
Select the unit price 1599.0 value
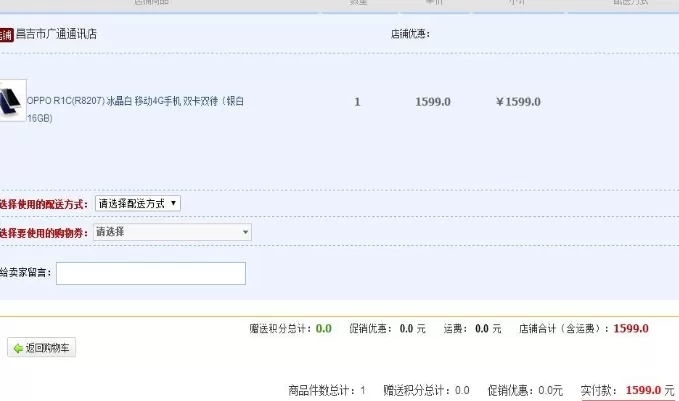coord(433,102)
